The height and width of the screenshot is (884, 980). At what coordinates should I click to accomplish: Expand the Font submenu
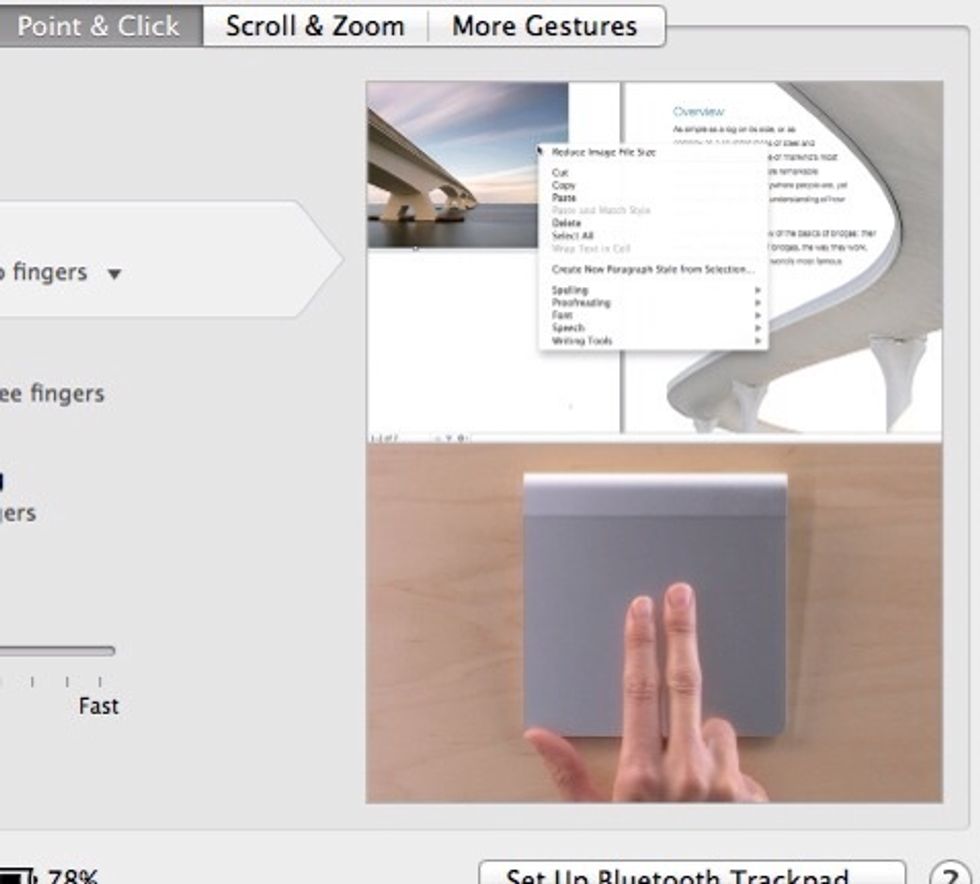click(759, 316)
